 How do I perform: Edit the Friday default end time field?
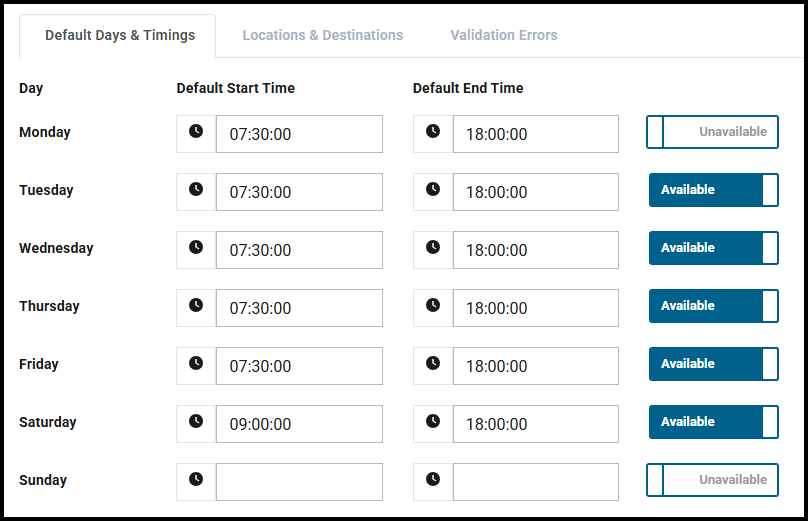535,366
